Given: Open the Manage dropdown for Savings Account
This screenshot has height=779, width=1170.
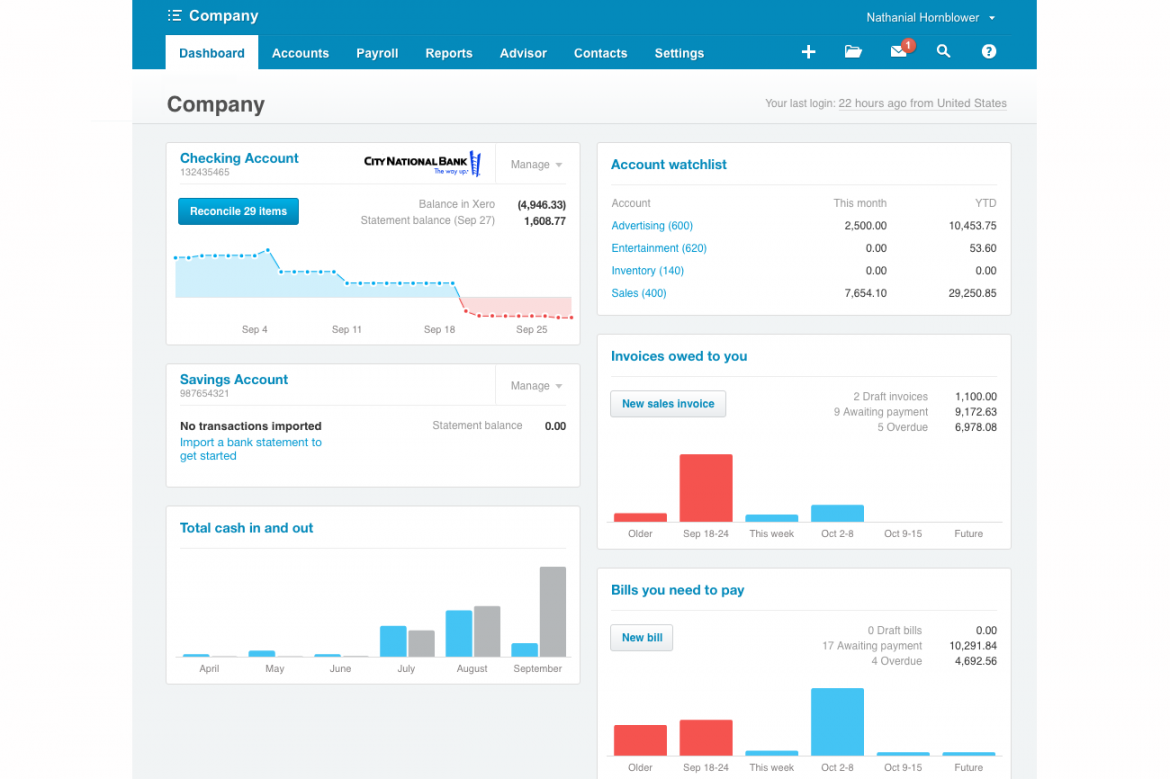Looking at the screenshot, I should (x=535, y=385).
